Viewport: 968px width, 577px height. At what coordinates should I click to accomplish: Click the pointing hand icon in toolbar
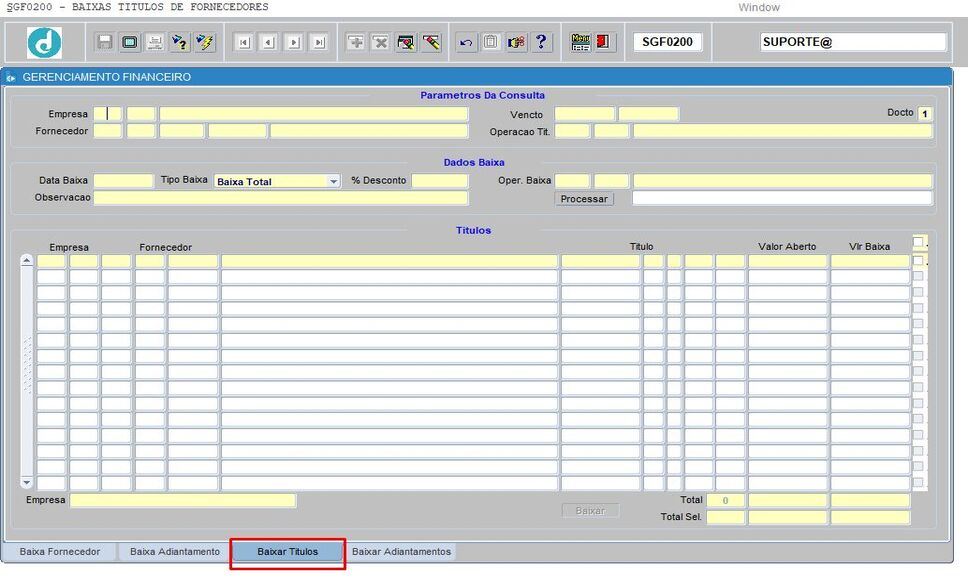pyautogui.click(x=516, y=42)
